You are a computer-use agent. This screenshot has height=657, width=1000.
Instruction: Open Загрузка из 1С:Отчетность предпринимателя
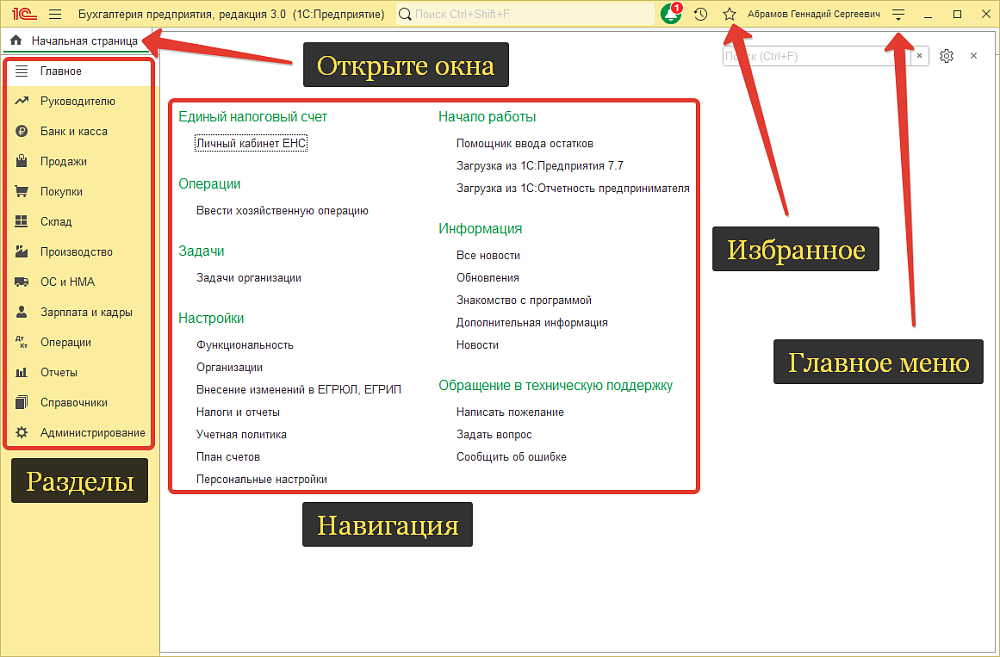(x=573, y=188)
